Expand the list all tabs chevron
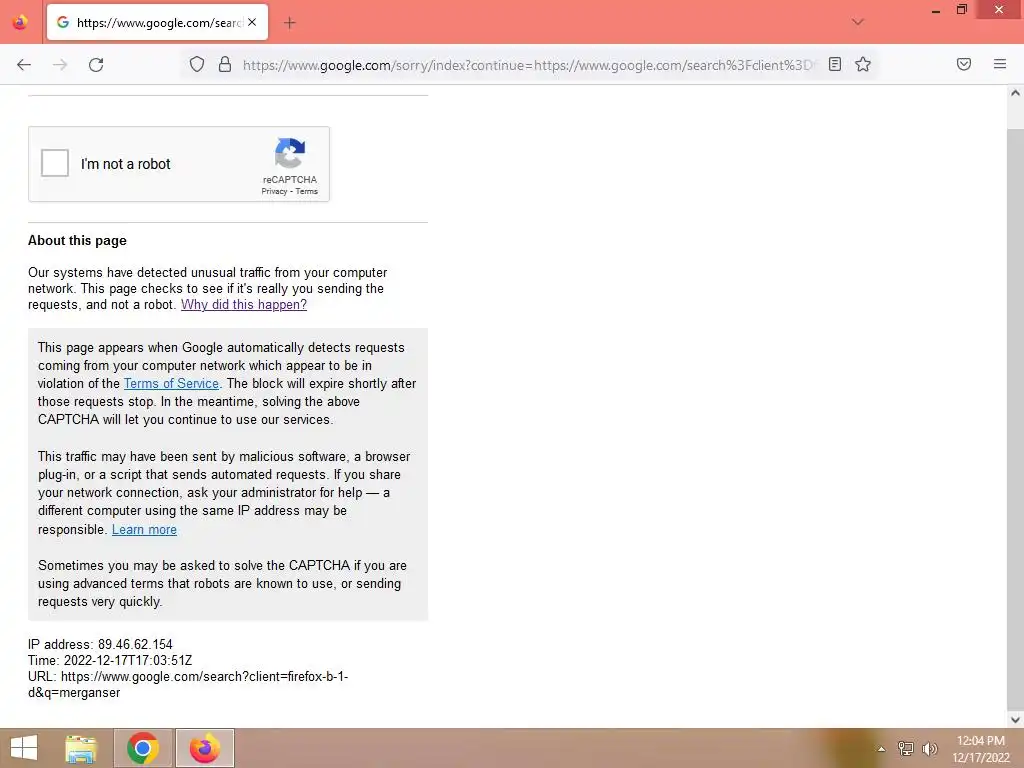The image size is (1024, 768). point(858,22)
